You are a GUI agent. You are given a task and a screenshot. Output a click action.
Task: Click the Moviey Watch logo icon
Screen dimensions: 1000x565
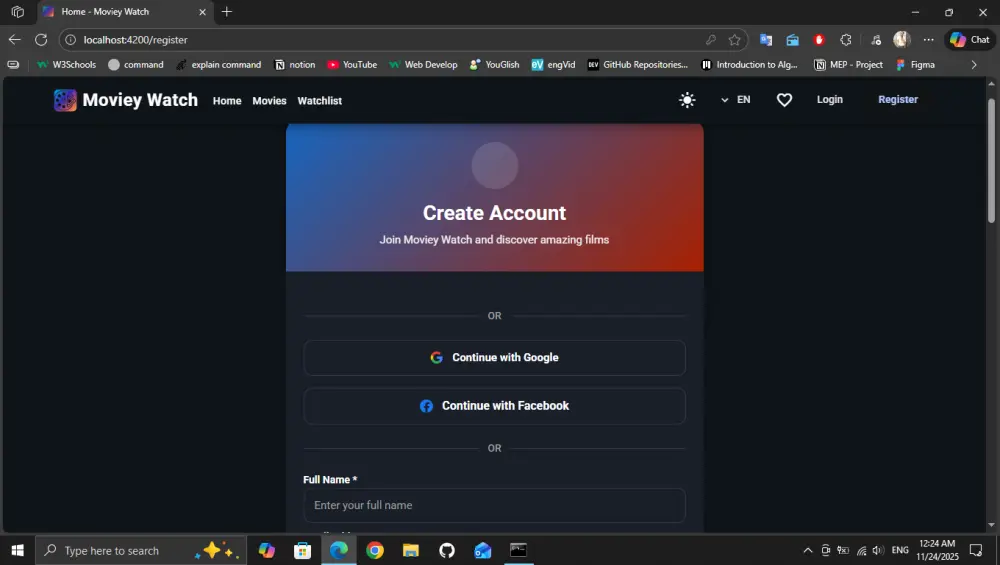point(65,100)
